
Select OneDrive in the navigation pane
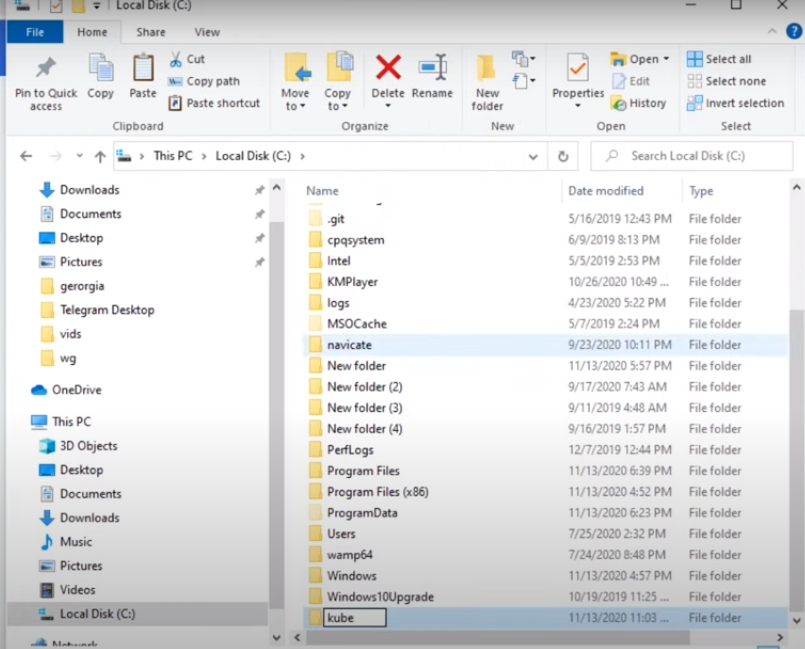point(76,390)
